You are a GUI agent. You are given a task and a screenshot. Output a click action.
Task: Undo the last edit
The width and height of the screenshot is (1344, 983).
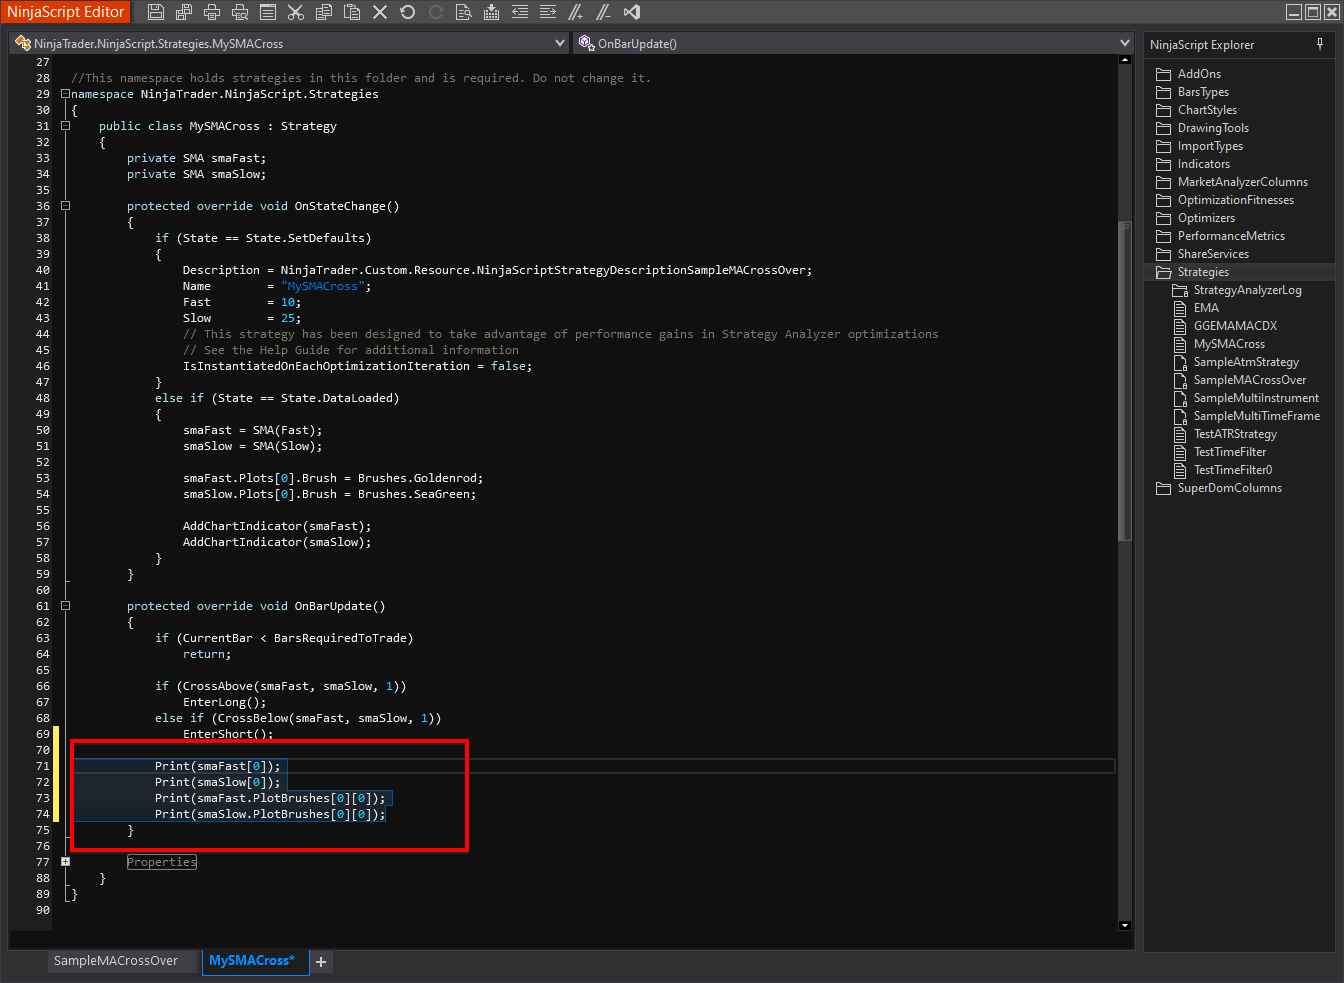click(x=407, y=12)
